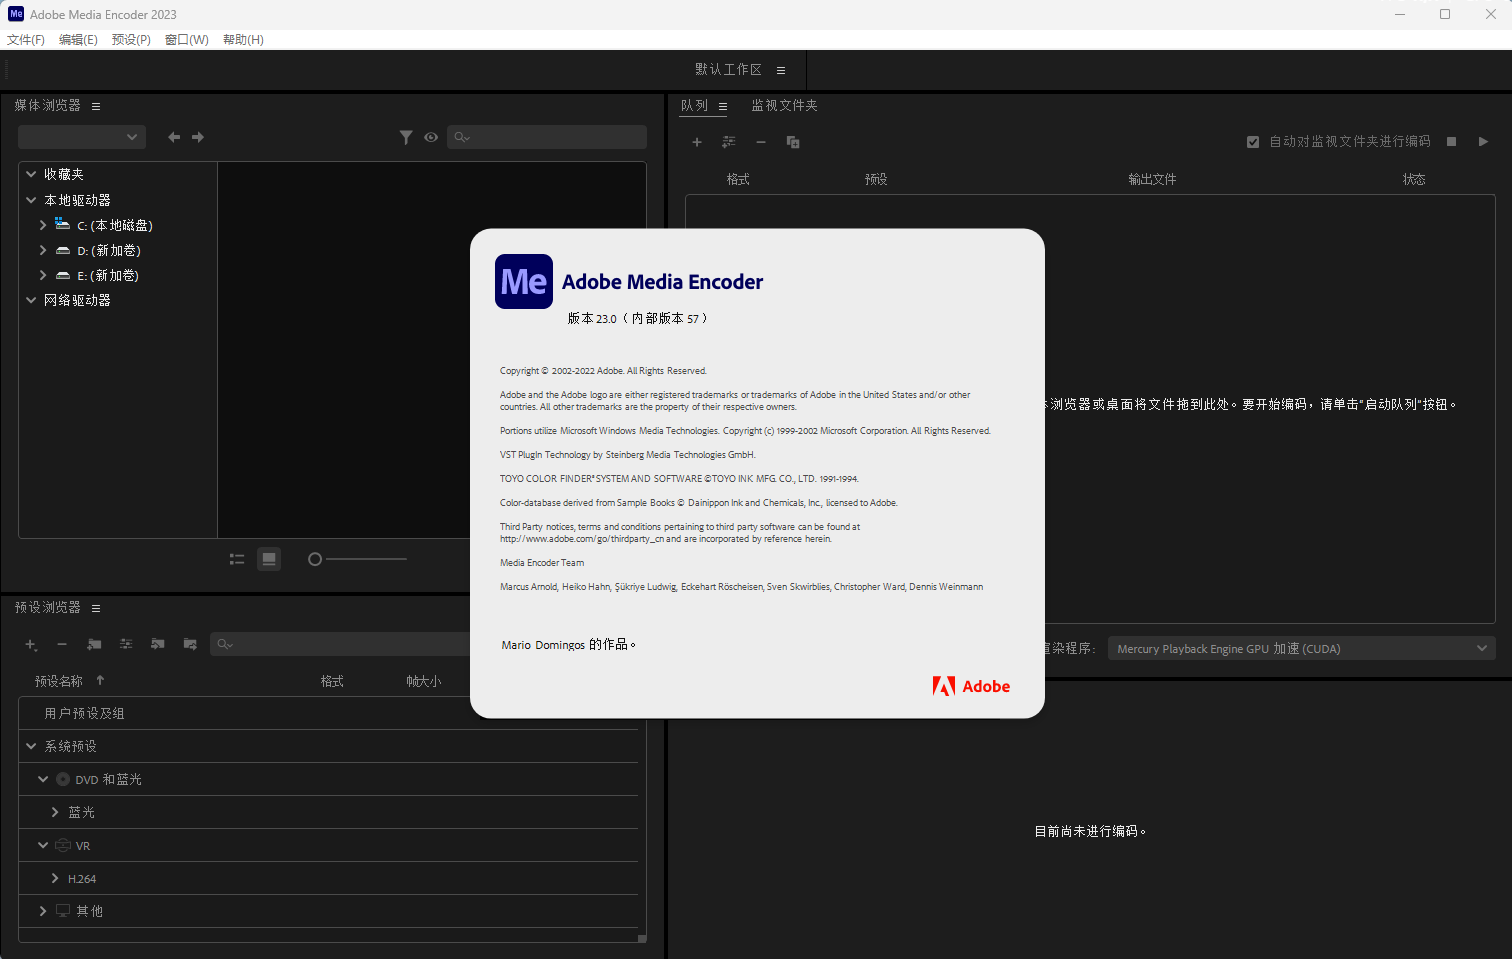1512x959 pixels.
Task: Click the Adobe logo in about dialog
Action: pos(970,686)
